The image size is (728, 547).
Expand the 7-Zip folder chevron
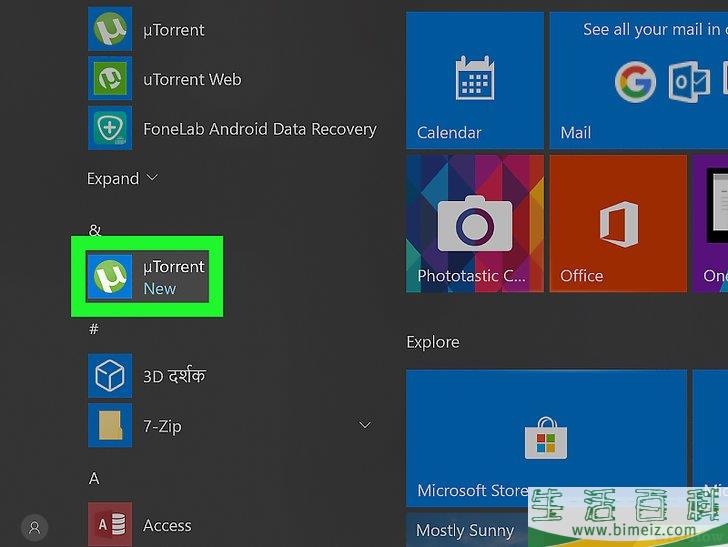point(365,425)
